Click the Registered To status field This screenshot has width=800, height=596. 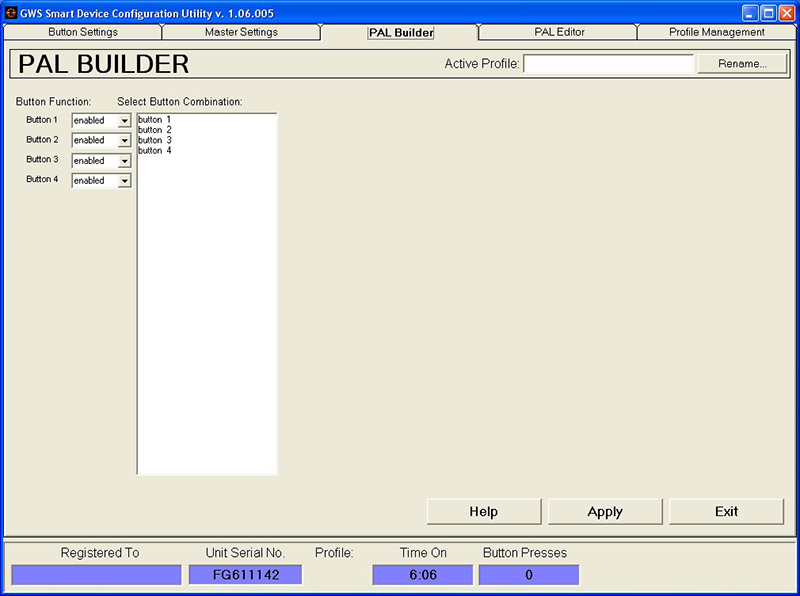(x=96, y=575)
